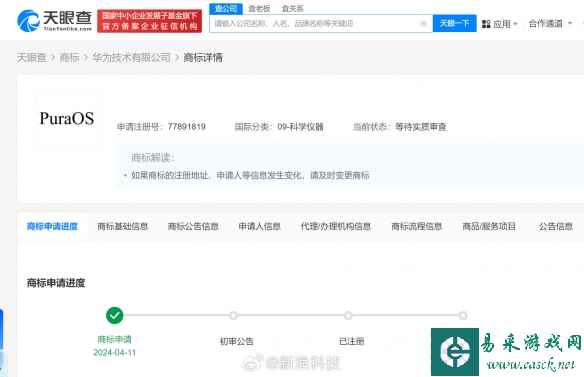The height and width of the screenshot is (377, 584).
Task: Open the 合作通道 dropdown
Action: point(550,24)
